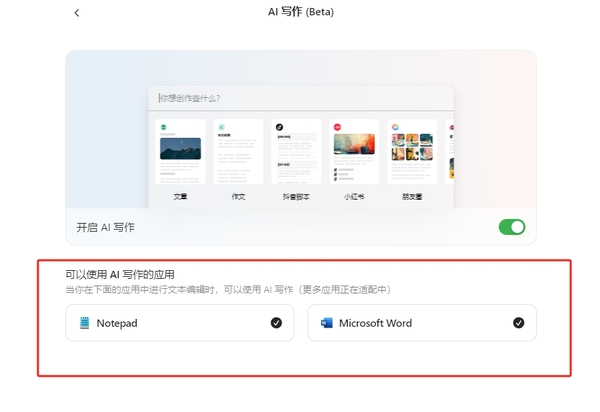This screenshot has height=412, width=600.
Task: Uncheck the Microsoft Word checkmark
Action: tap(518, 323)
